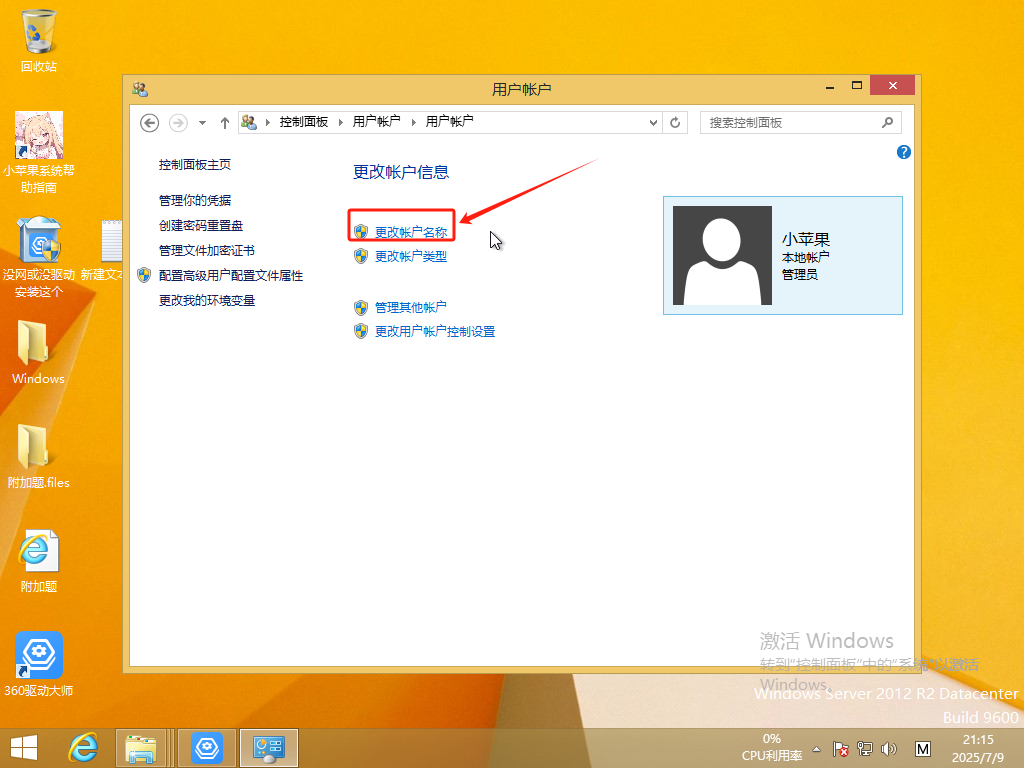Click the 小苹果 account avatar picture
The height and width of the screenshot is (768, 1024).
[x=722, y=255]
